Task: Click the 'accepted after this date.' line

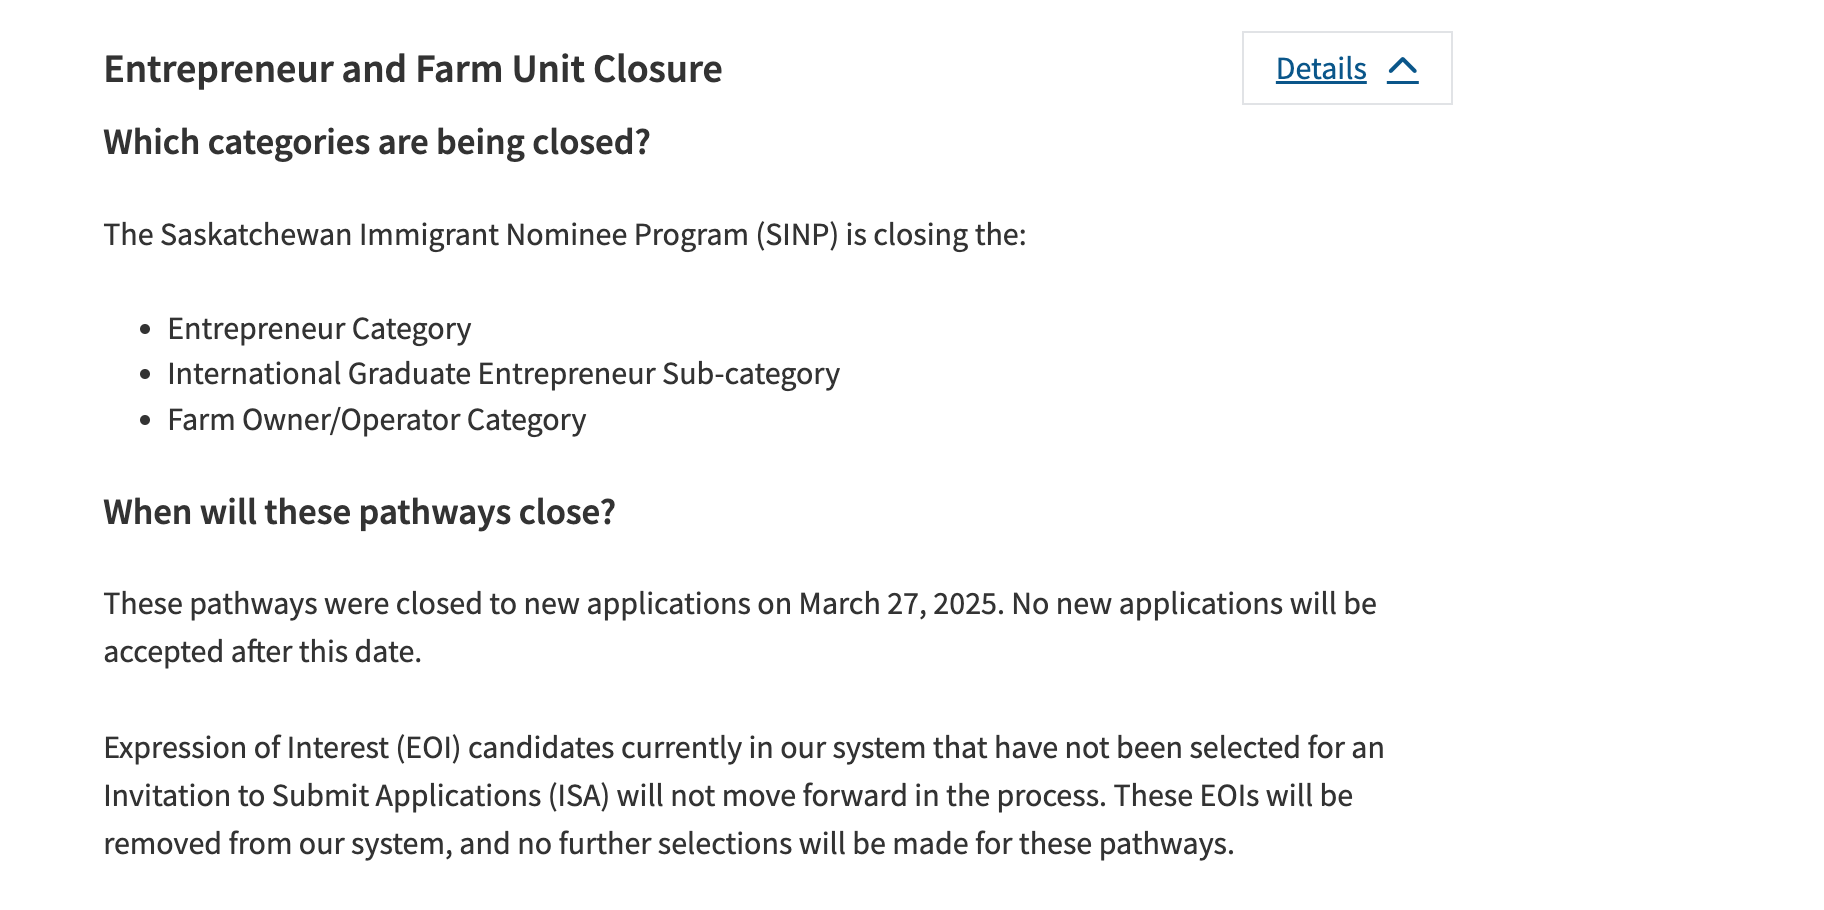Action: click(x=262, y=652)
